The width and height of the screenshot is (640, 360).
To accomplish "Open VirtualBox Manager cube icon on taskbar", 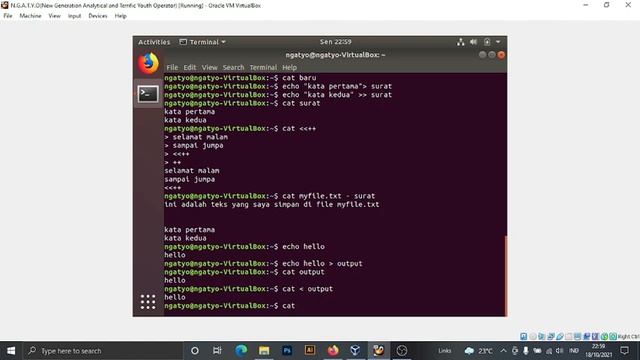I will [356, 351].
